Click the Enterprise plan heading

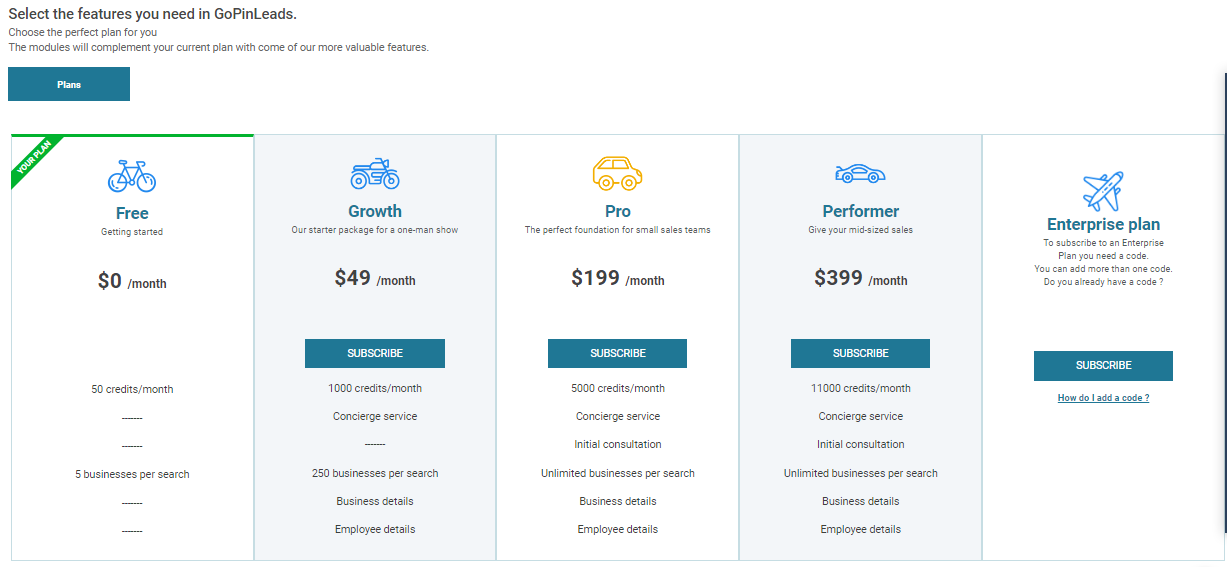[1103, 224]
